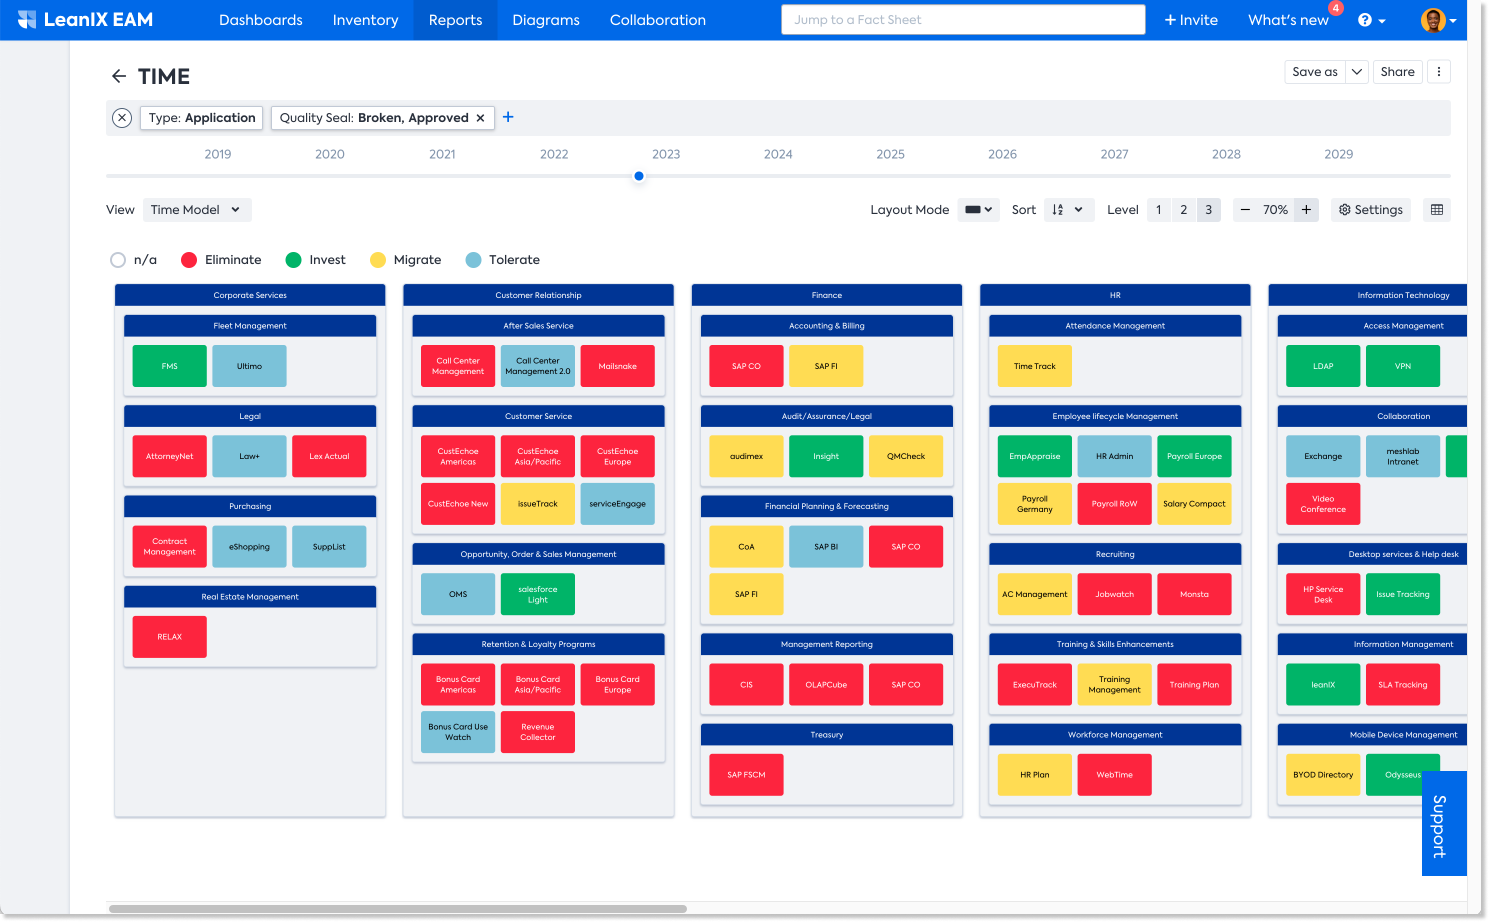Select Level 3
This screenshot has width=1489, height=922.
click(x=1209, y=210)
